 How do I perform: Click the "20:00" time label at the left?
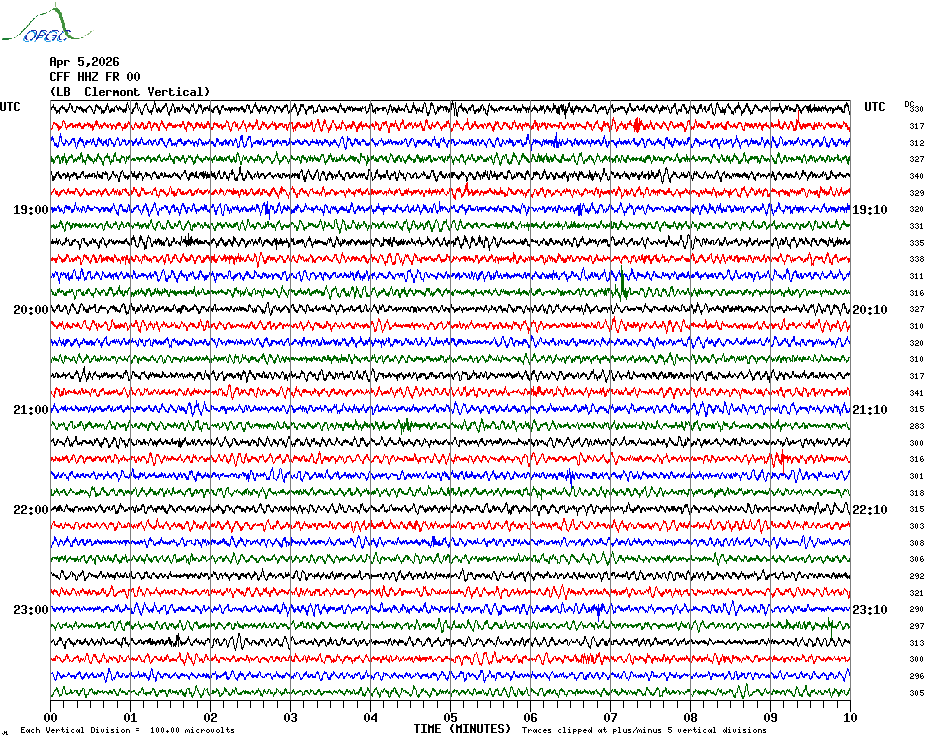pyautogui.click(x=30, y=310)
